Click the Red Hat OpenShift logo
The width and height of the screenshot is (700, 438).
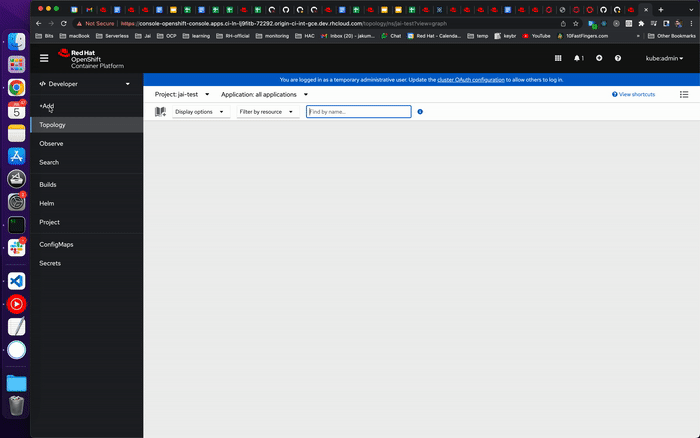[x=91, y=59]
